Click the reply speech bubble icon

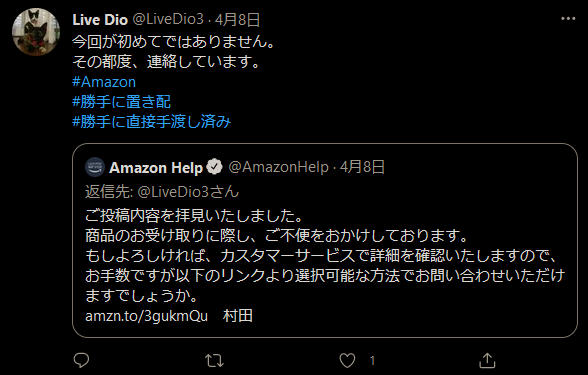coord(81,360)
